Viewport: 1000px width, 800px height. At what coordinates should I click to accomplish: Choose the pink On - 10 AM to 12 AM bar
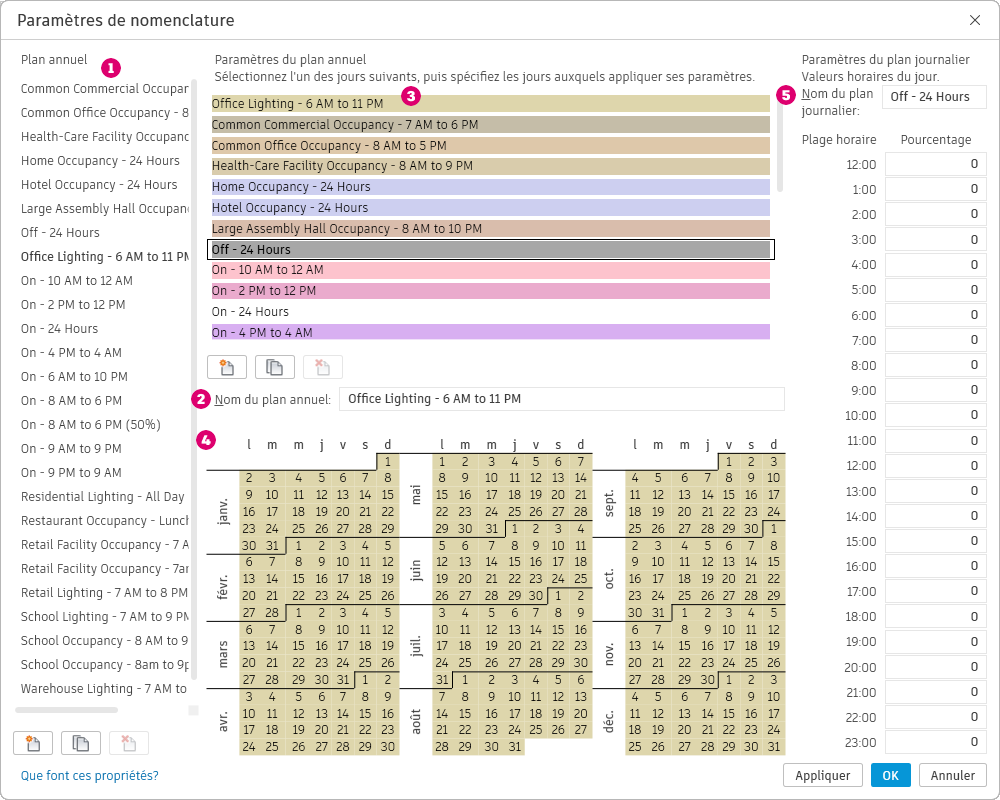point(490,270)
